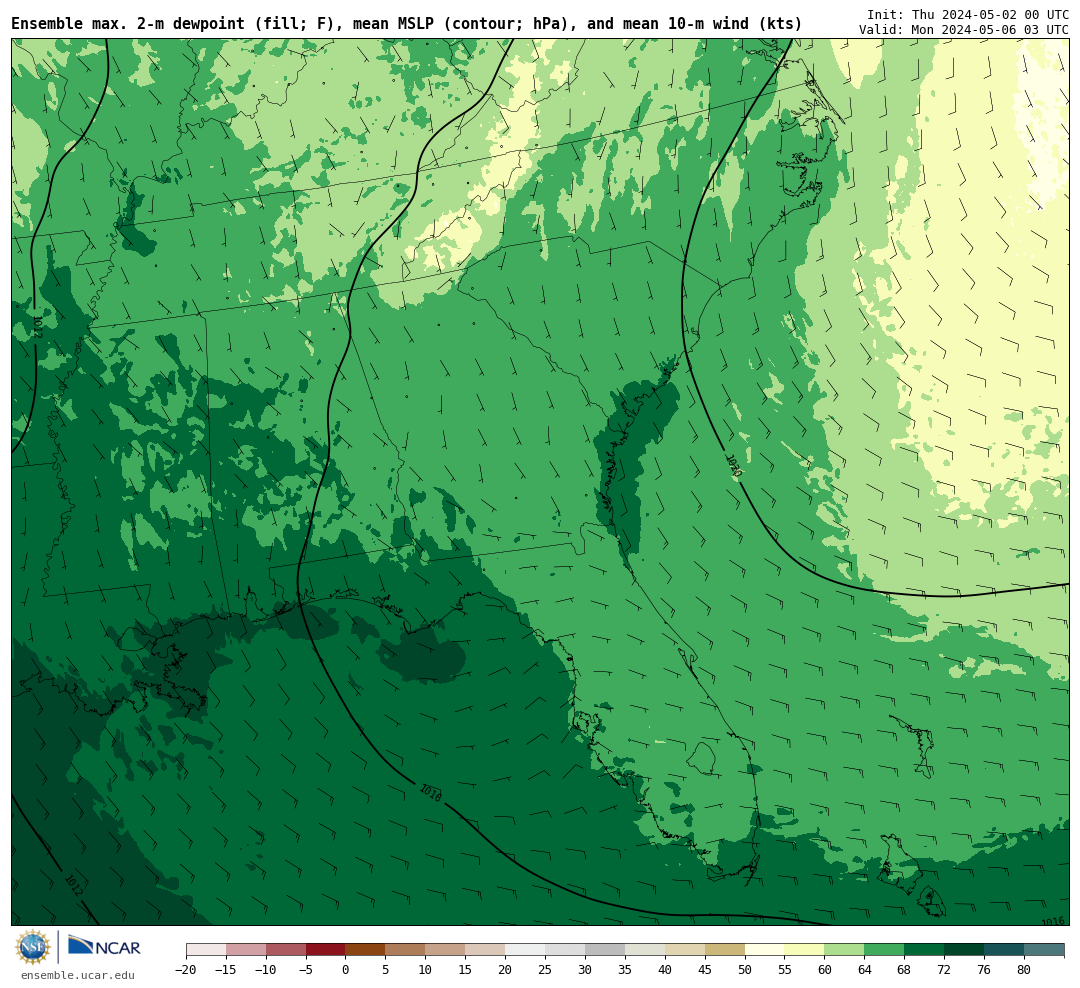Pick the colorbar segment between -15 and -10
This screenshot has width=1080, height=988.
246,950
